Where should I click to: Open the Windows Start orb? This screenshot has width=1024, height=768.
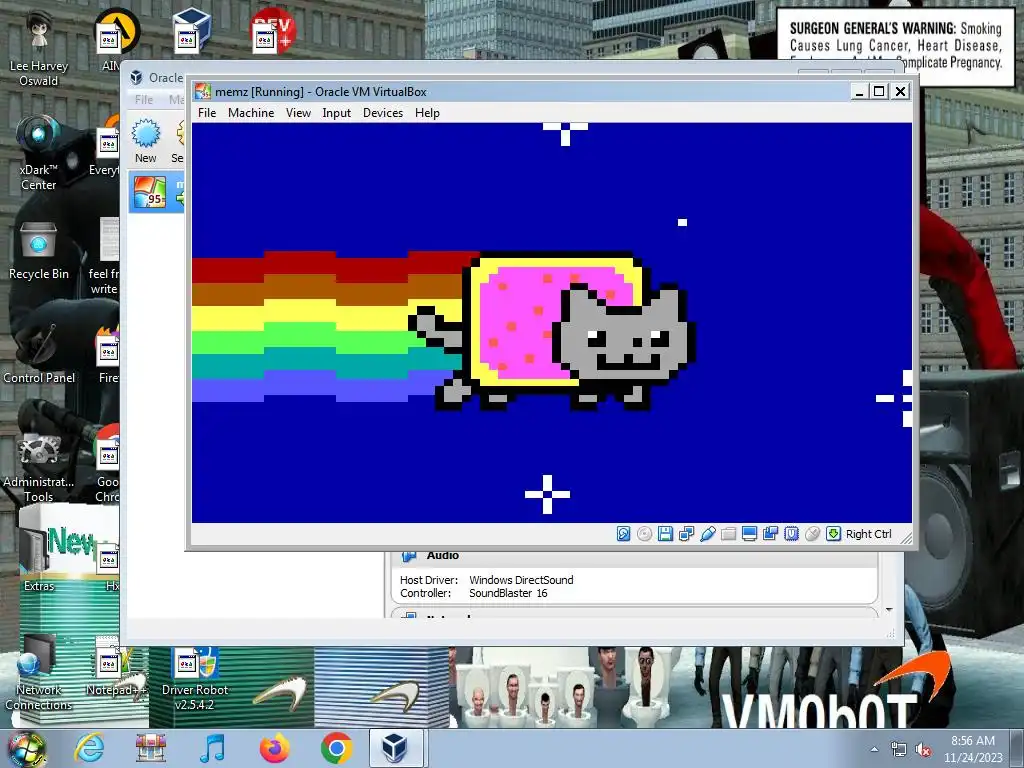[26, 749]
